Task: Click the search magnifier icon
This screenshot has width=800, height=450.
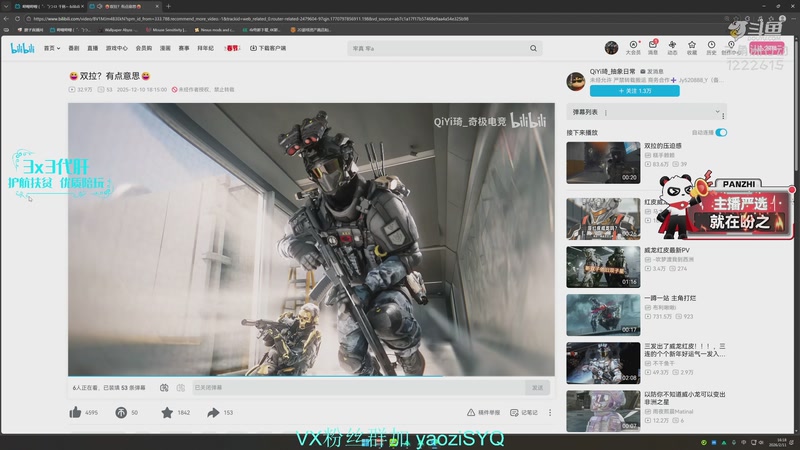Action: tap(533, 48)
